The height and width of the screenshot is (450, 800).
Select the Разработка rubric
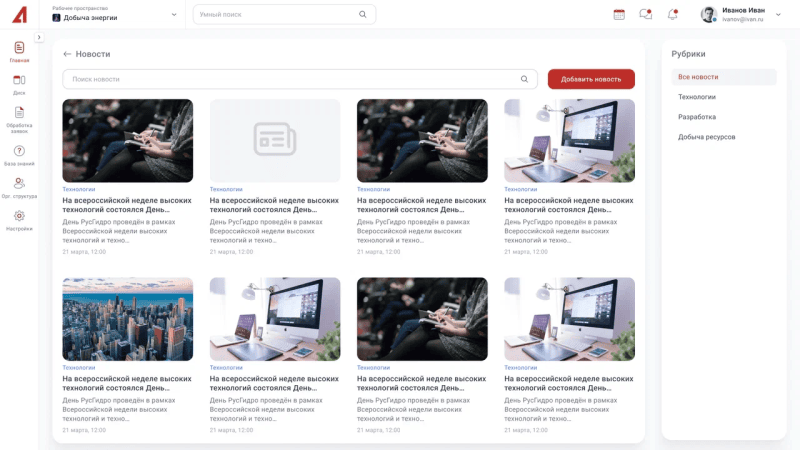pyautogui.click(x=697, y=117)
